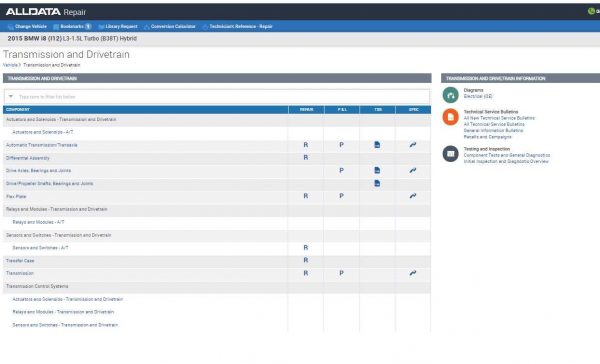The height and width of the screenshot is (364, 600).
Task: Open Automatic Transmission/Transaxle component link
Action: point(42,145)
